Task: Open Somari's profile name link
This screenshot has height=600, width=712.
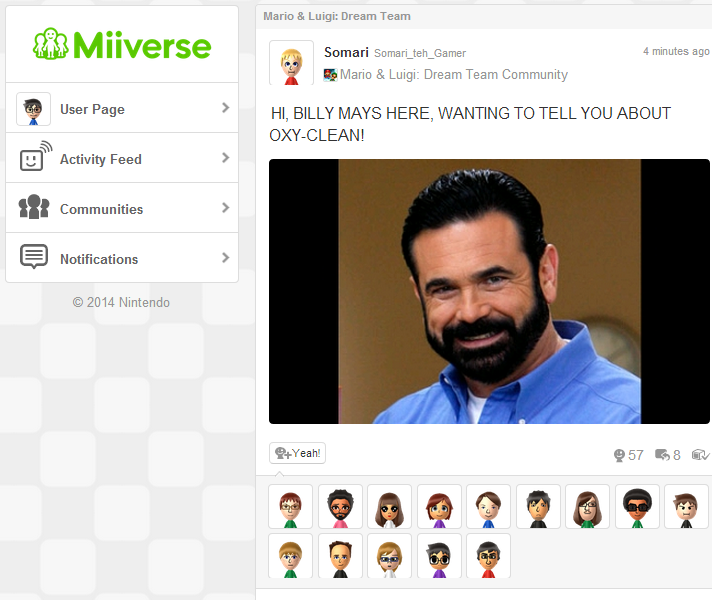Action: [346, 52]
